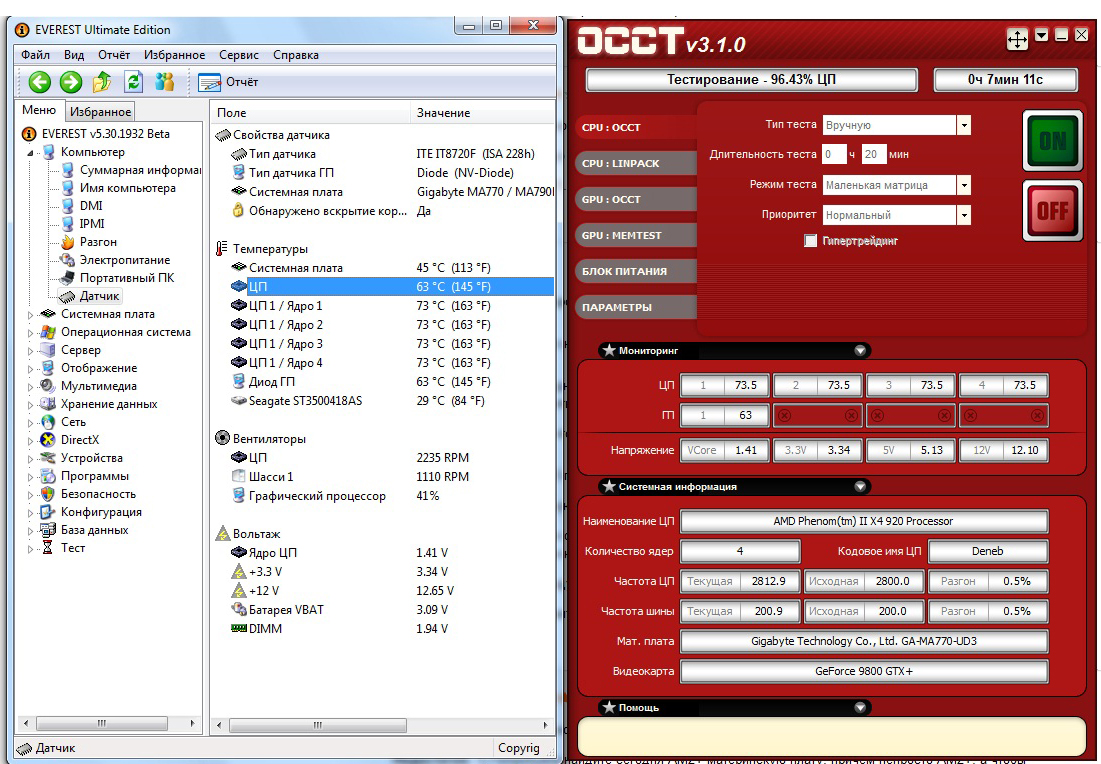Open the Приоритет dropdown

964,215
